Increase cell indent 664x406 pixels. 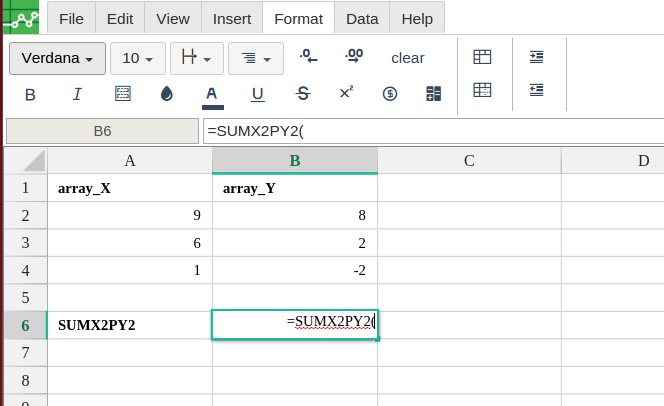pos(537,57)
